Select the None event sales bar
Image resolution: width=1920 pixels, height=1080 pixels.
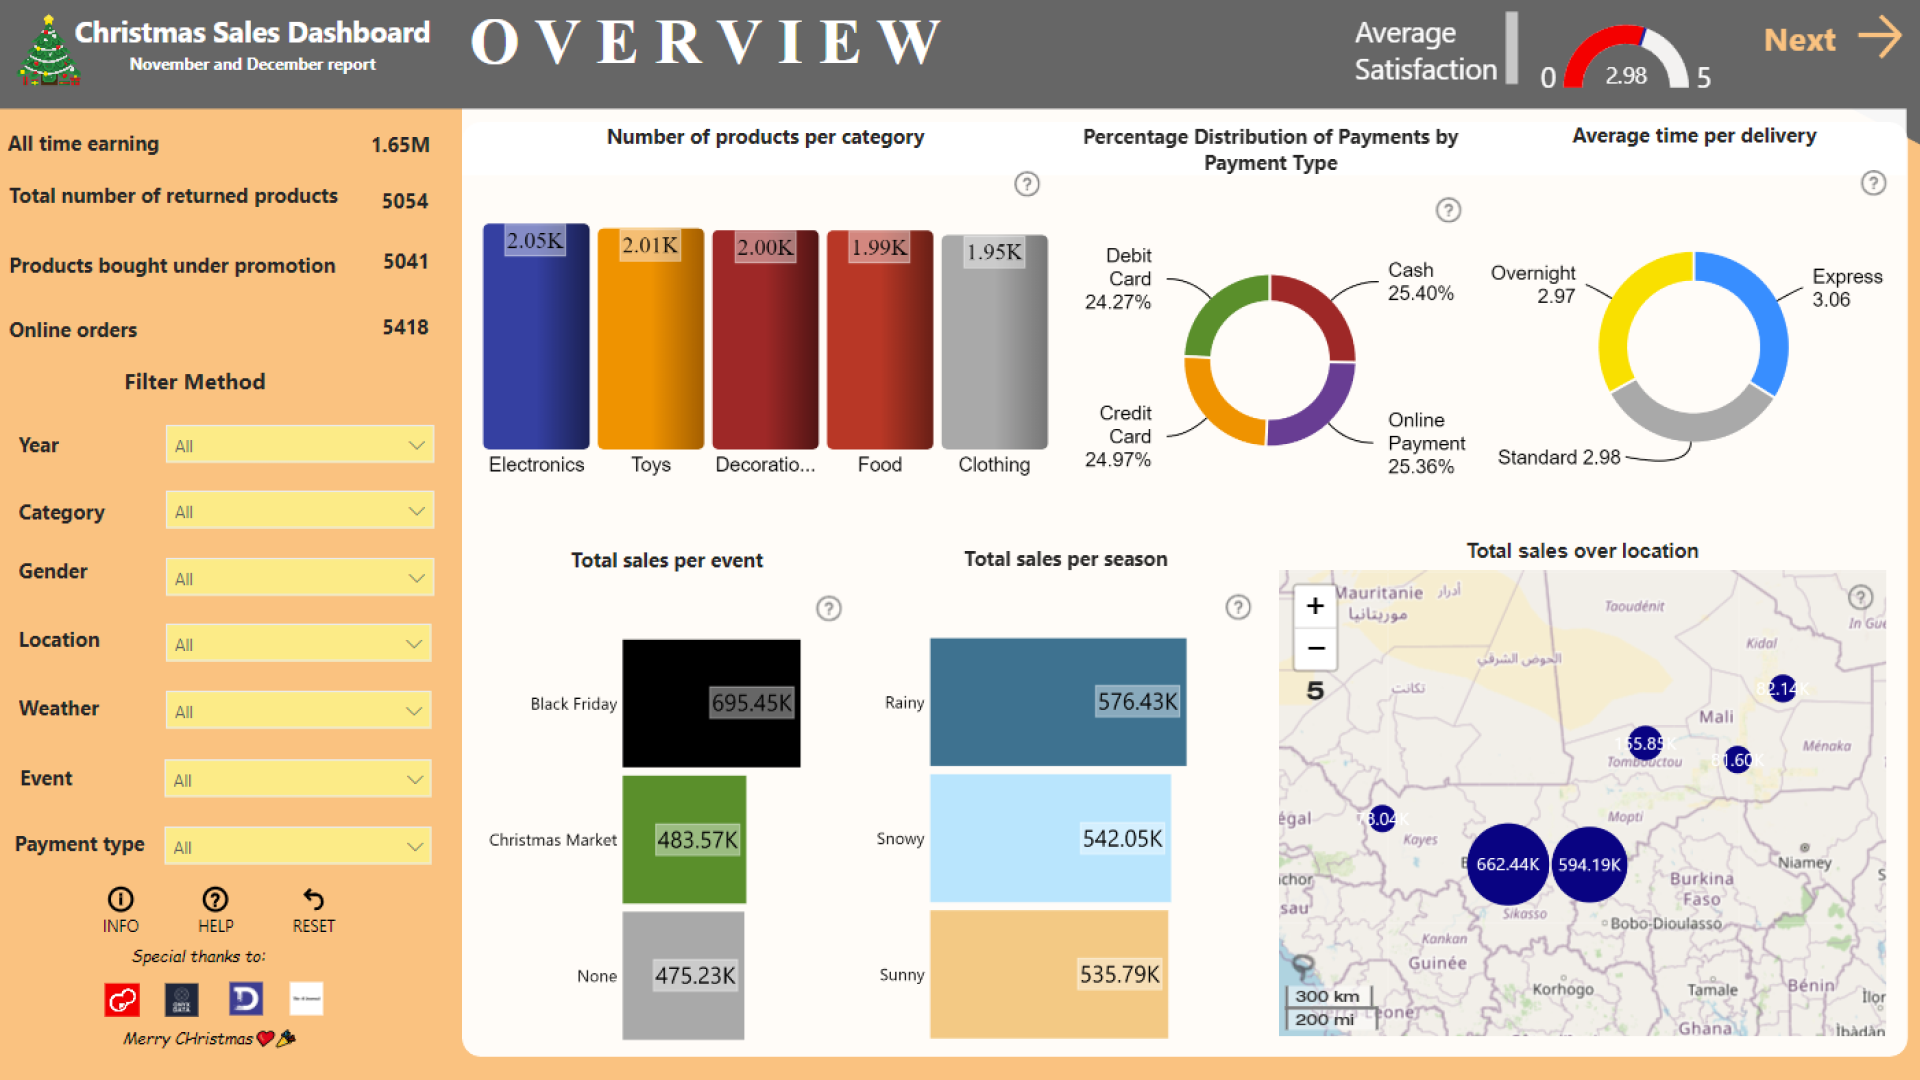(x=683, y=975)
